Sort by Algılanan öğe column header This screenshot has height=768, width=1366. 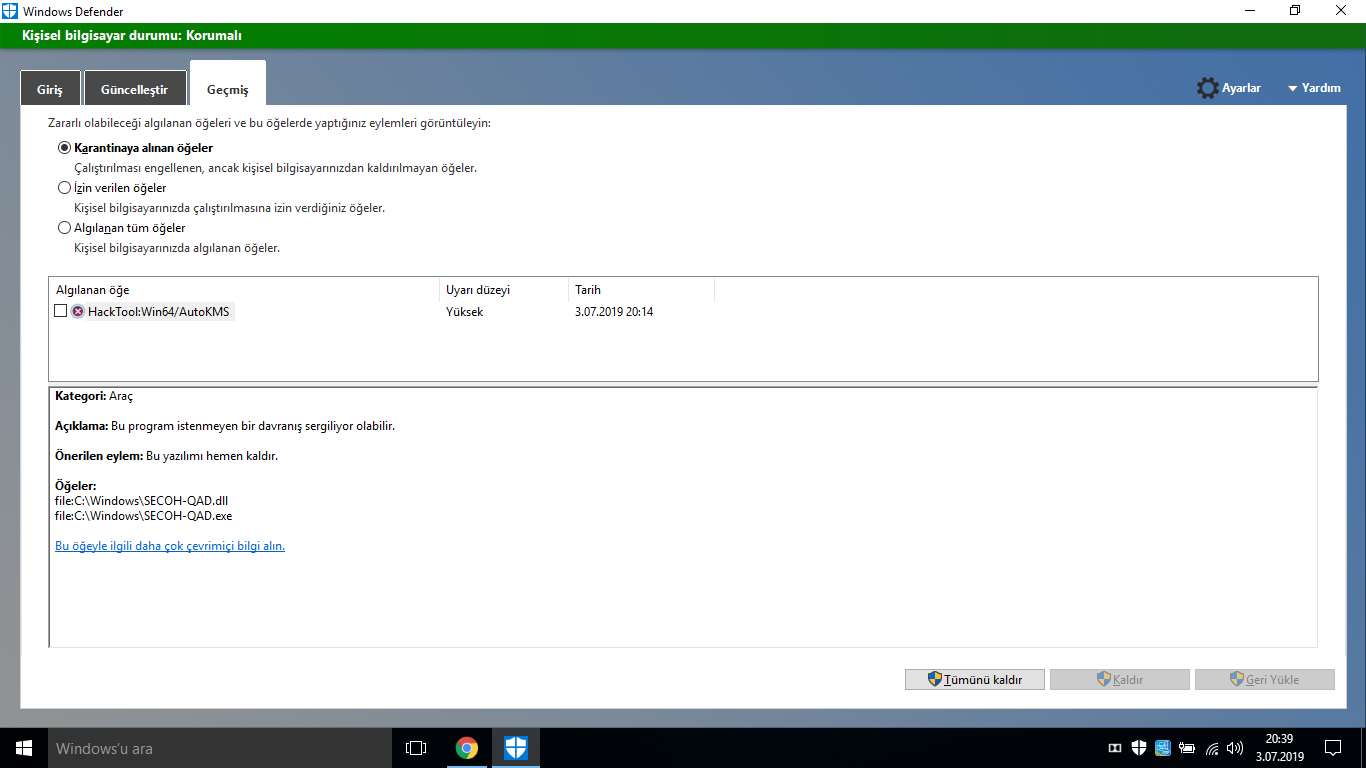click(244, 290)
